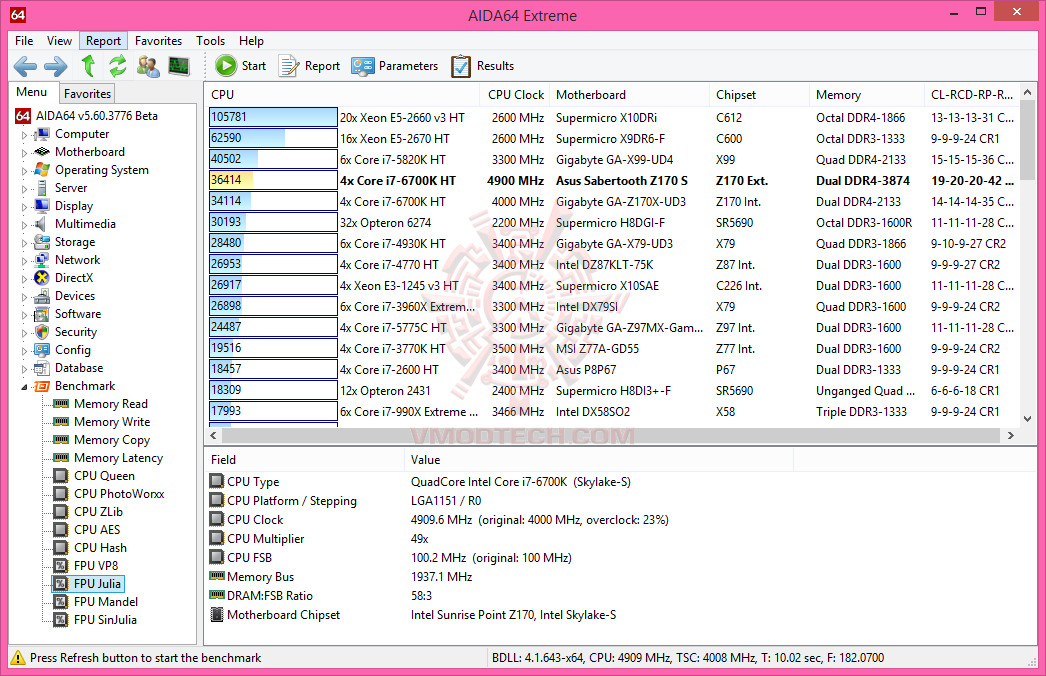Open benchmark Parameters
This screenshot has height=676, width=1046.
point(395,66)
